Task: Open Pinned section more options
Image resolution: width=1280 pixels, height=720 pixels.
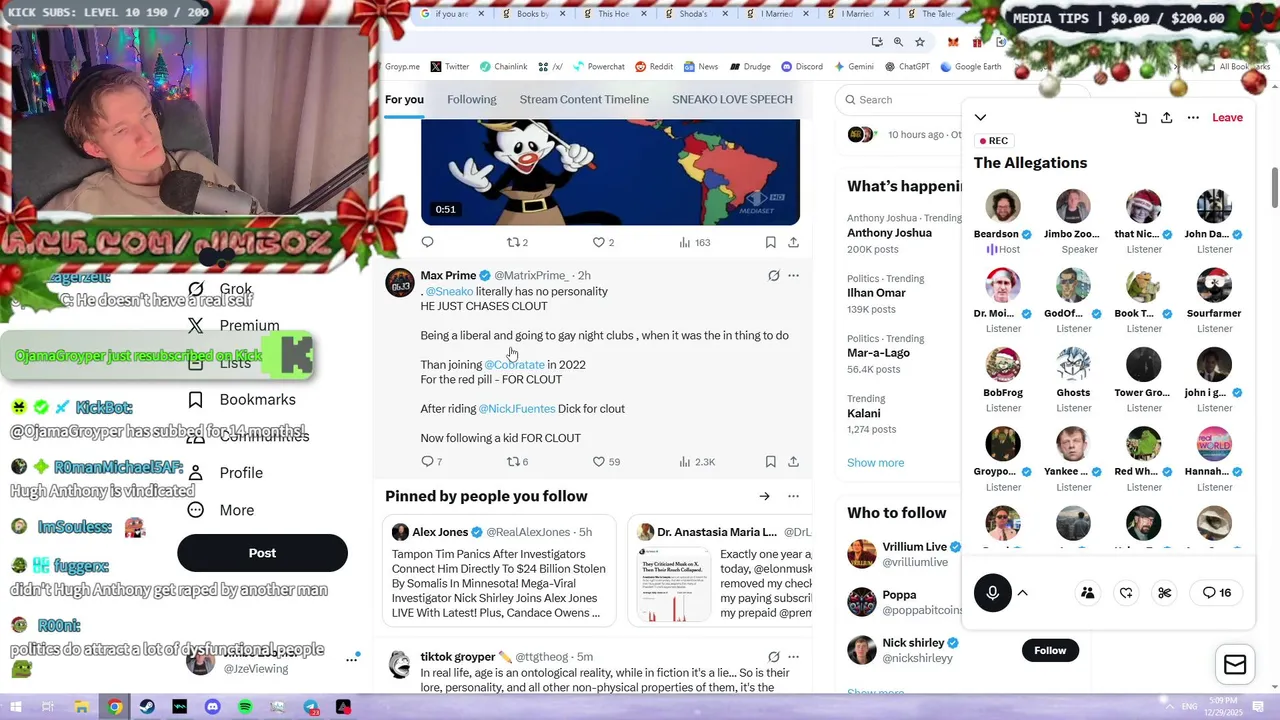Action: (793, 496)
